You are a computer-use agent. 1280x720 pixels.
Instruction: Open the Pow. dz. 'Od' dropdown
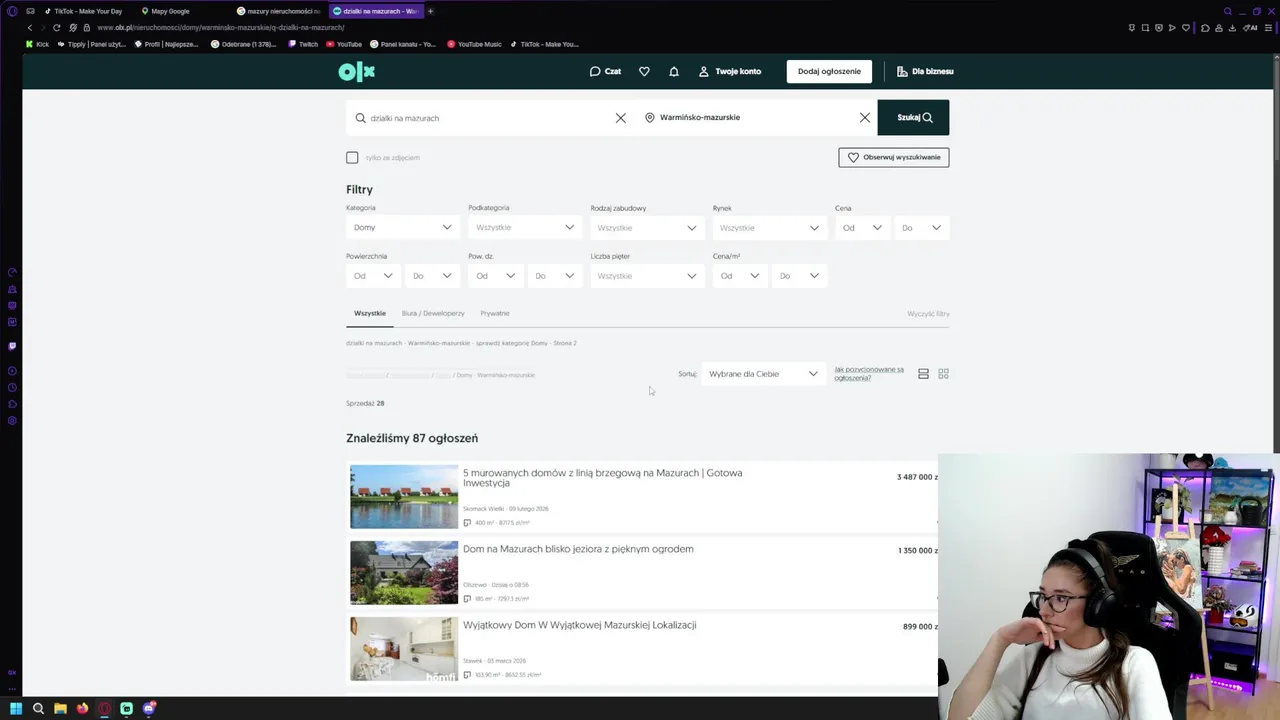495,276
